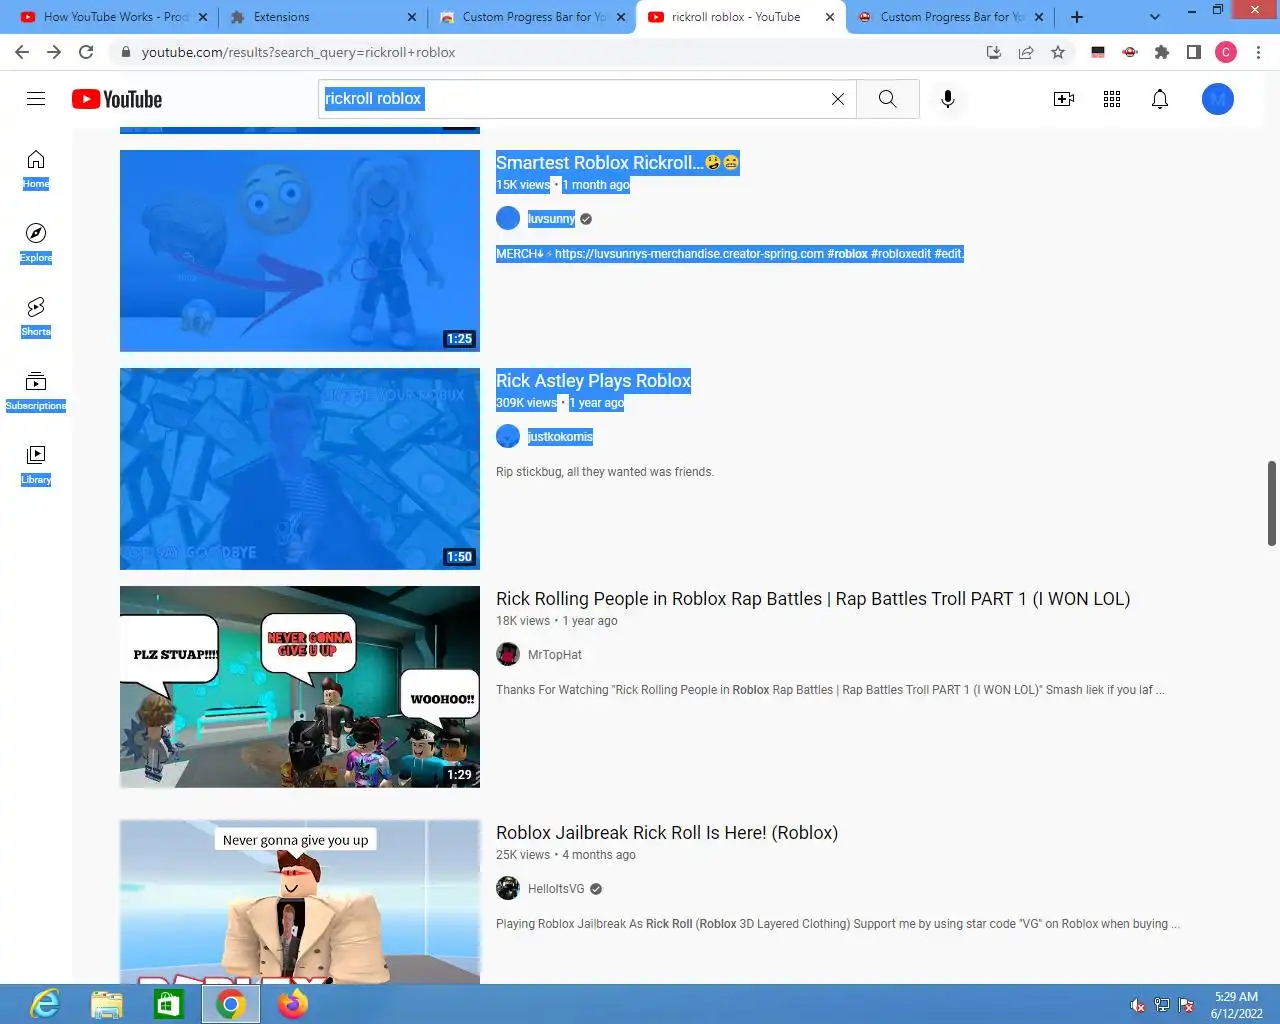Open the Chrome profile avatar C

pos(1226,52)
